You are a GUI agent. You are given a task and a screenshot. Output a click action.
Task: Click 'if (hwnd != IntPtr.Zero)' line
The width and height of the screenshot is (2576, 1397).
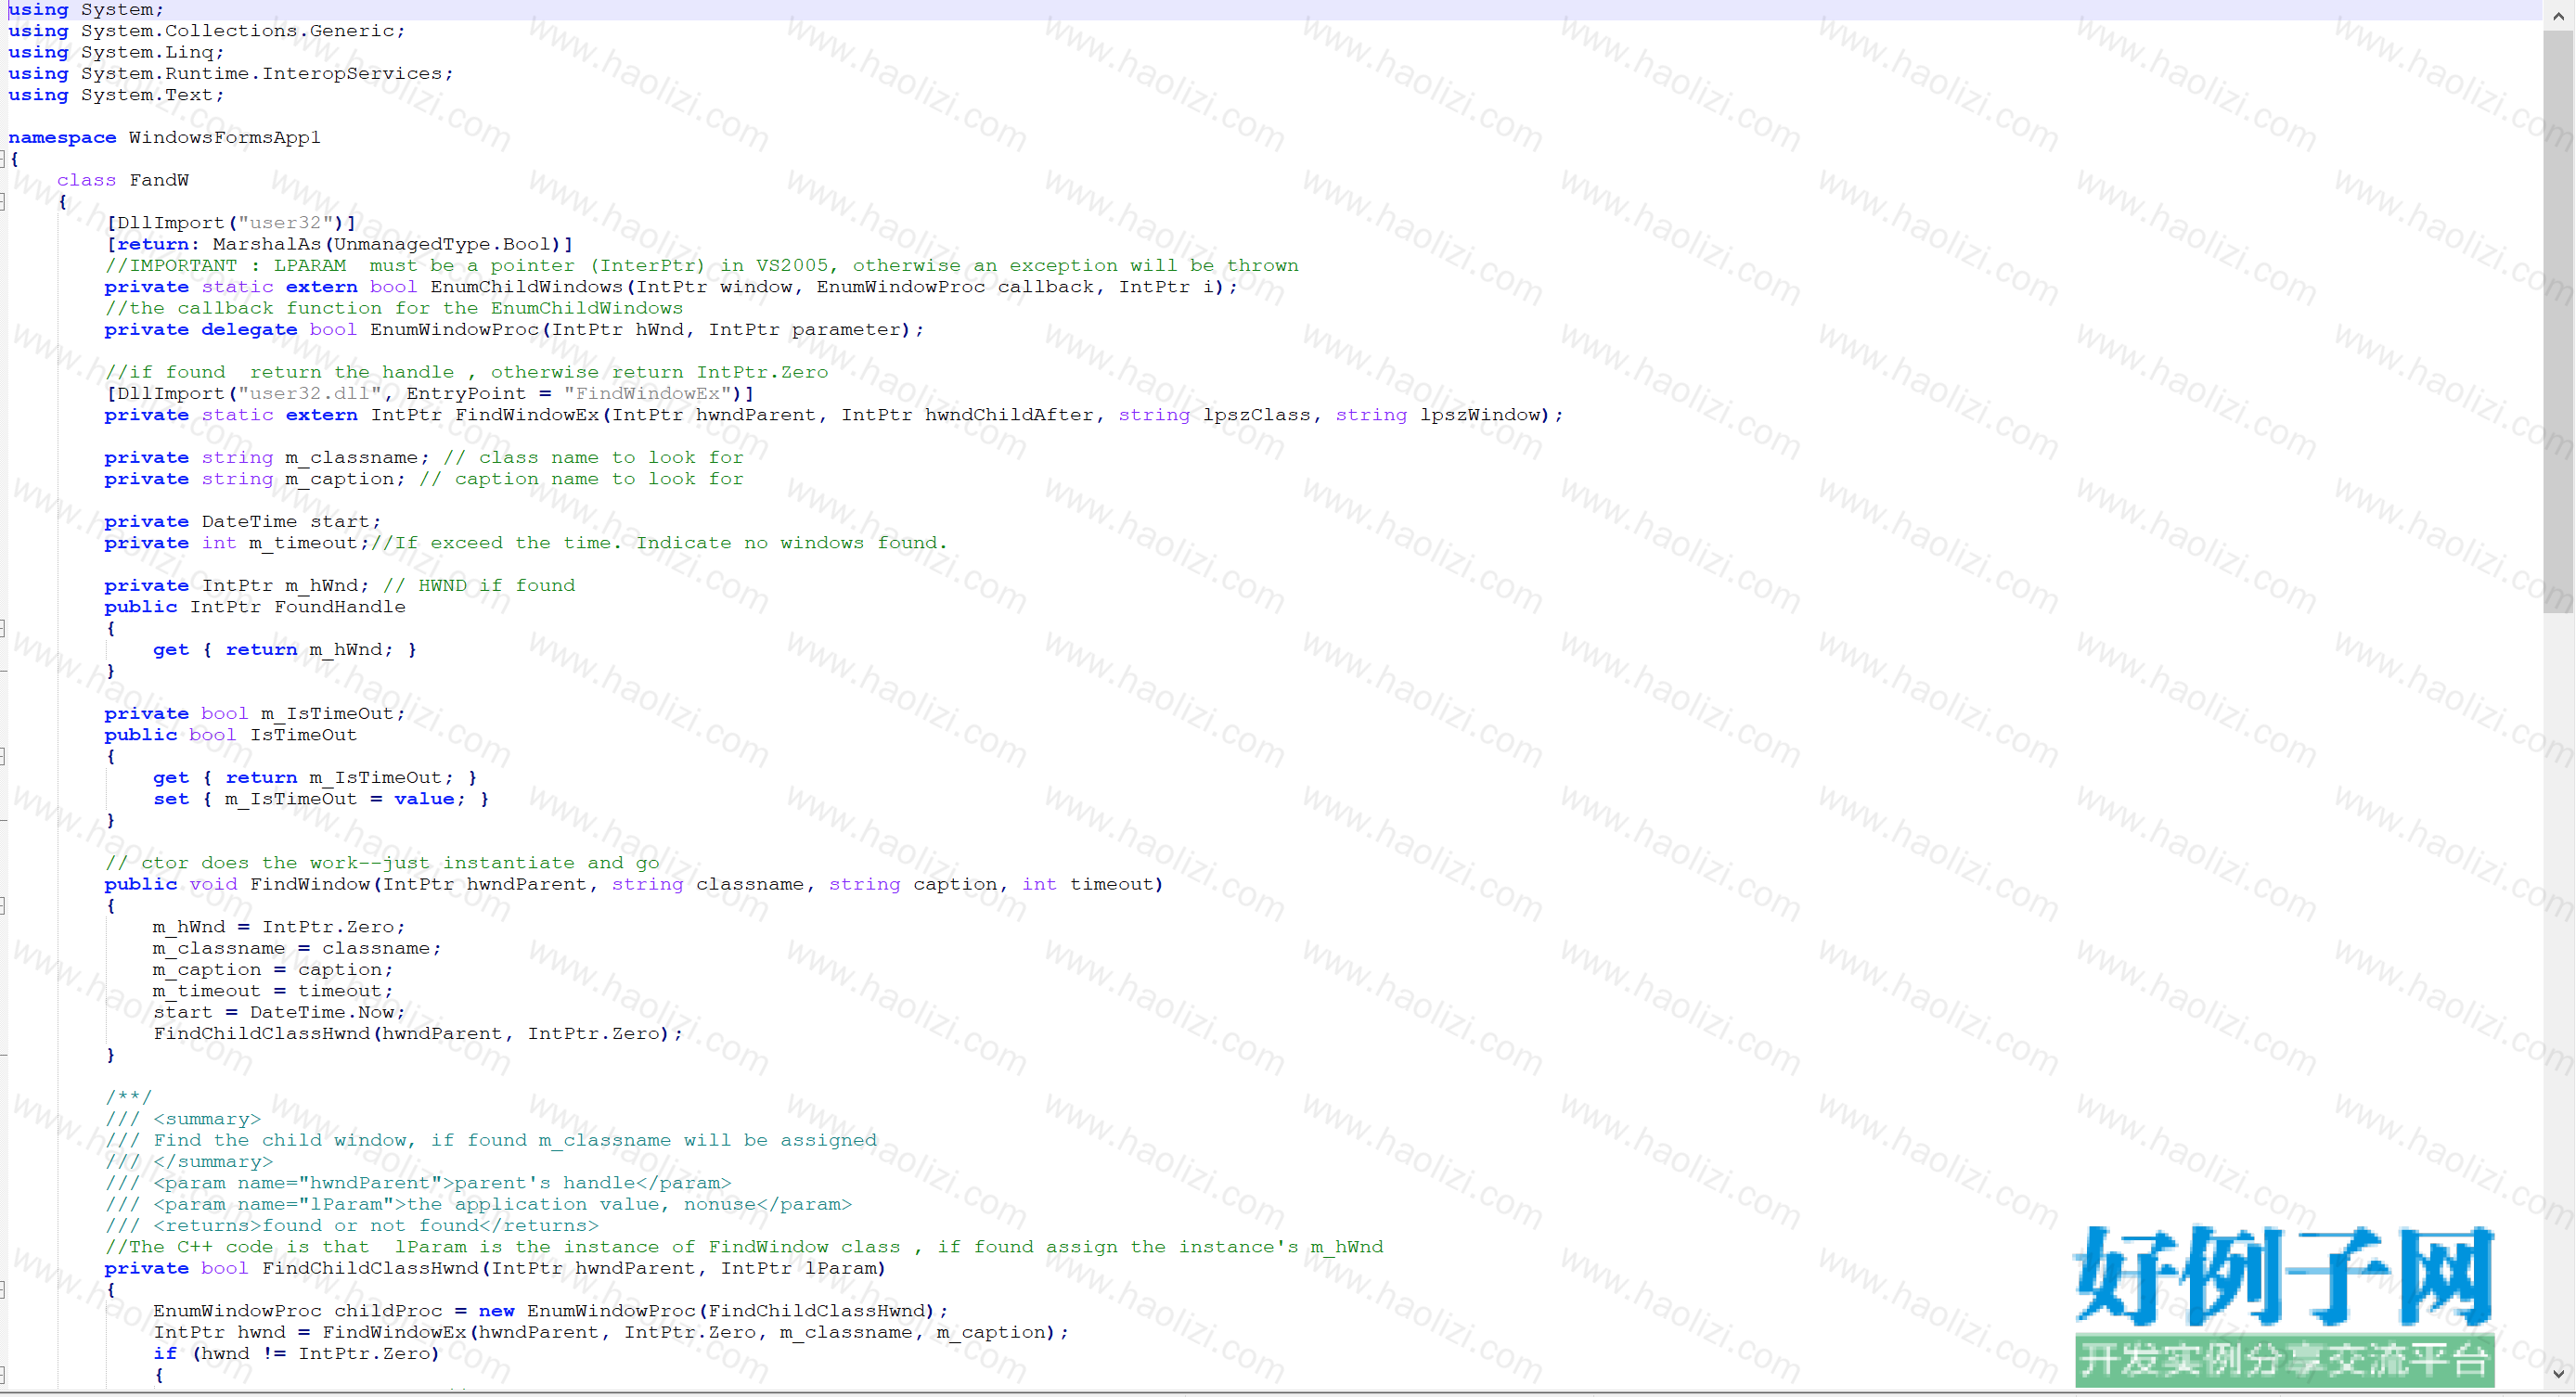tap(297, 1354)
